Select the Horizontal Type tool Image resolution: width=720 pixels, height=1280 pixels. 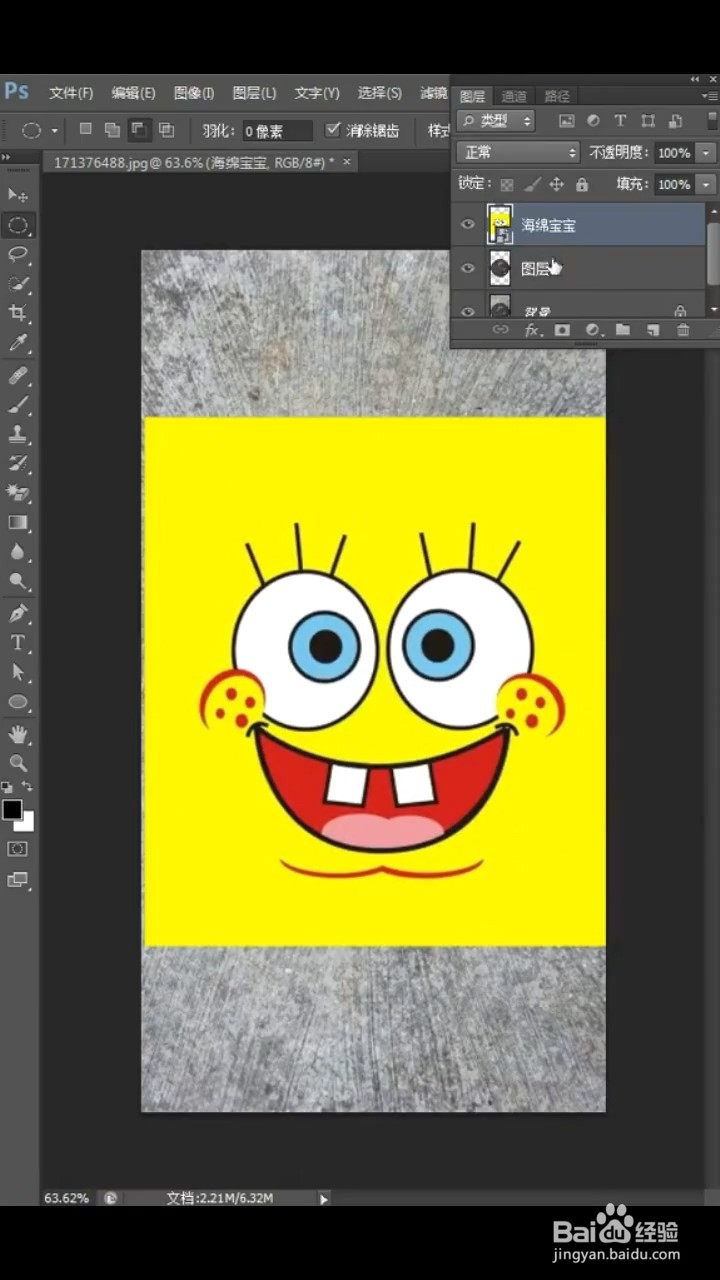tap(18, 643)
